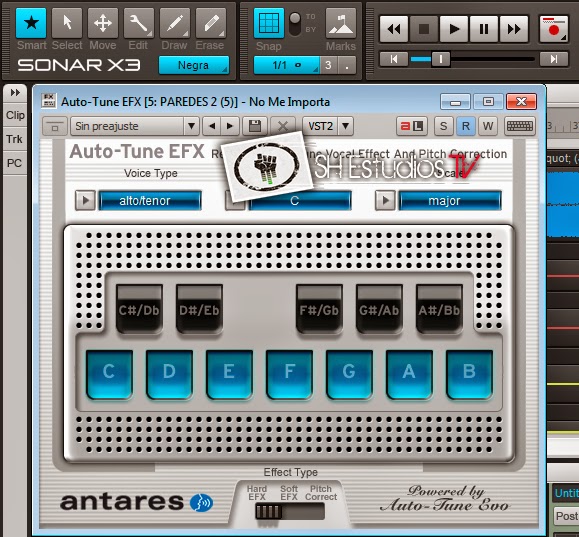The height and width of the screenshot is (537, 579).
Task: Delete preset with the X icon
Action: 283,126
